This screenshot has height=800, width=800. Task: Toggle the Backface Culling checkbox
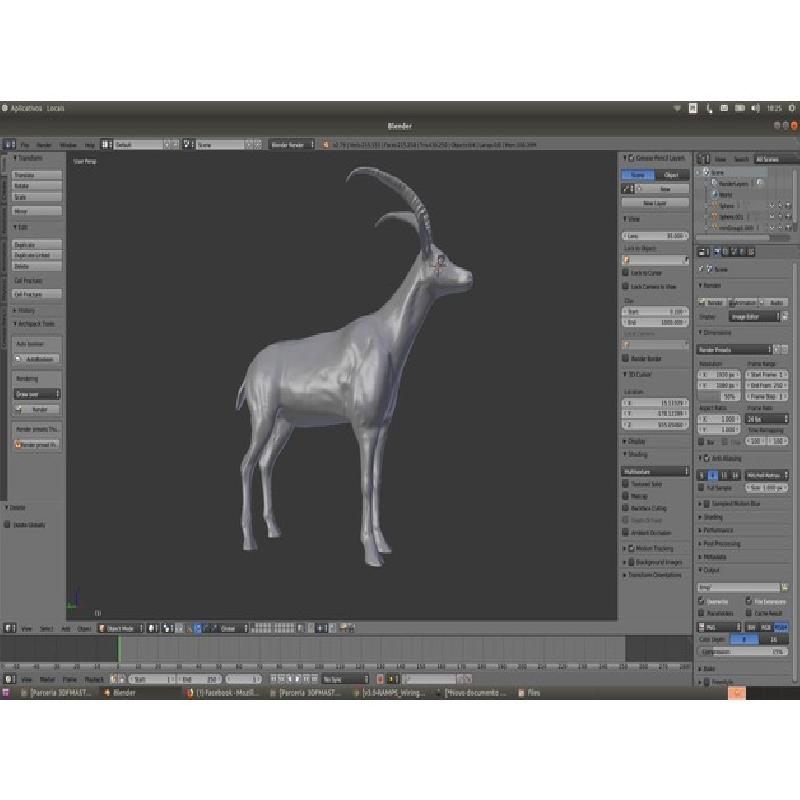coord(626,508)
